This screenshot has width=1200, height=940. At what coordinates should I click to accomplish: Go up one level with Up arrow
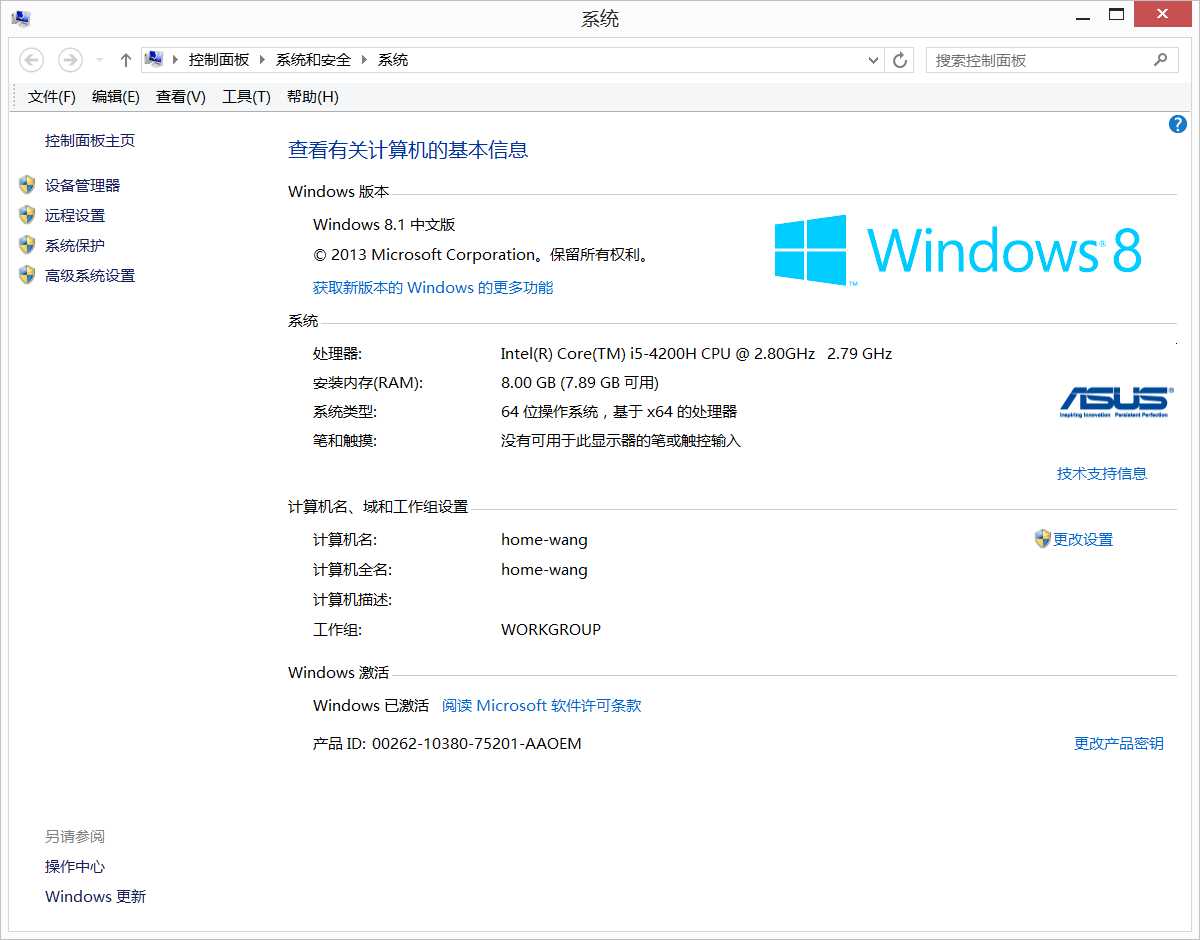[125, 60]
